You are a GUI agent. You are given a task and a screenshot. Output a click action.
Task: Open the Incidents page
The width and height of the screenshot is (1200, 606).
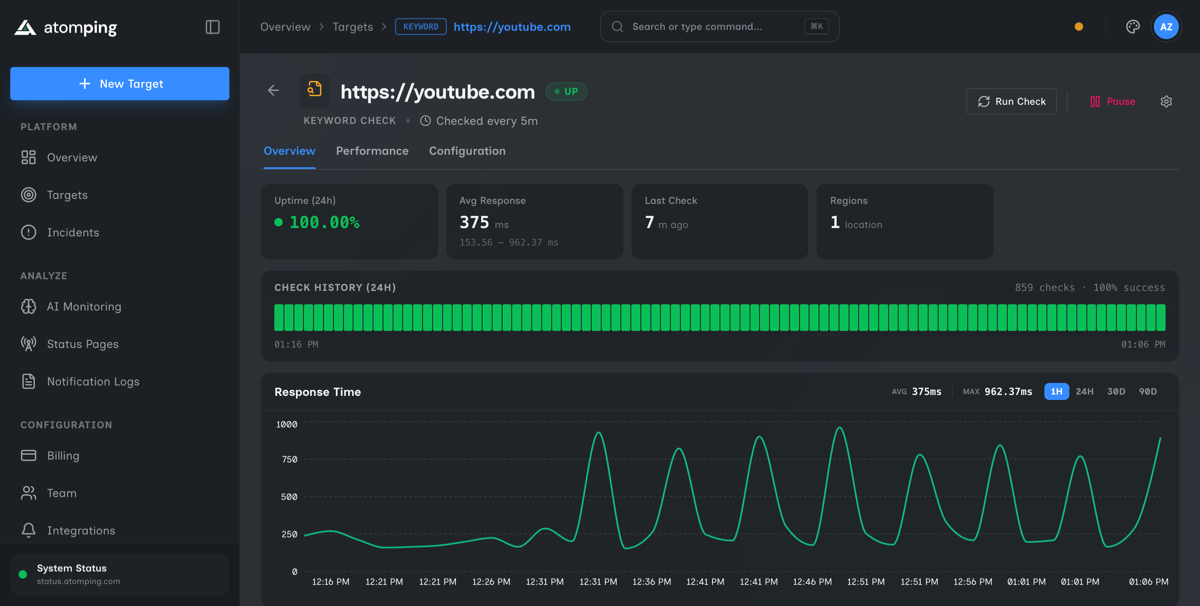72,232
